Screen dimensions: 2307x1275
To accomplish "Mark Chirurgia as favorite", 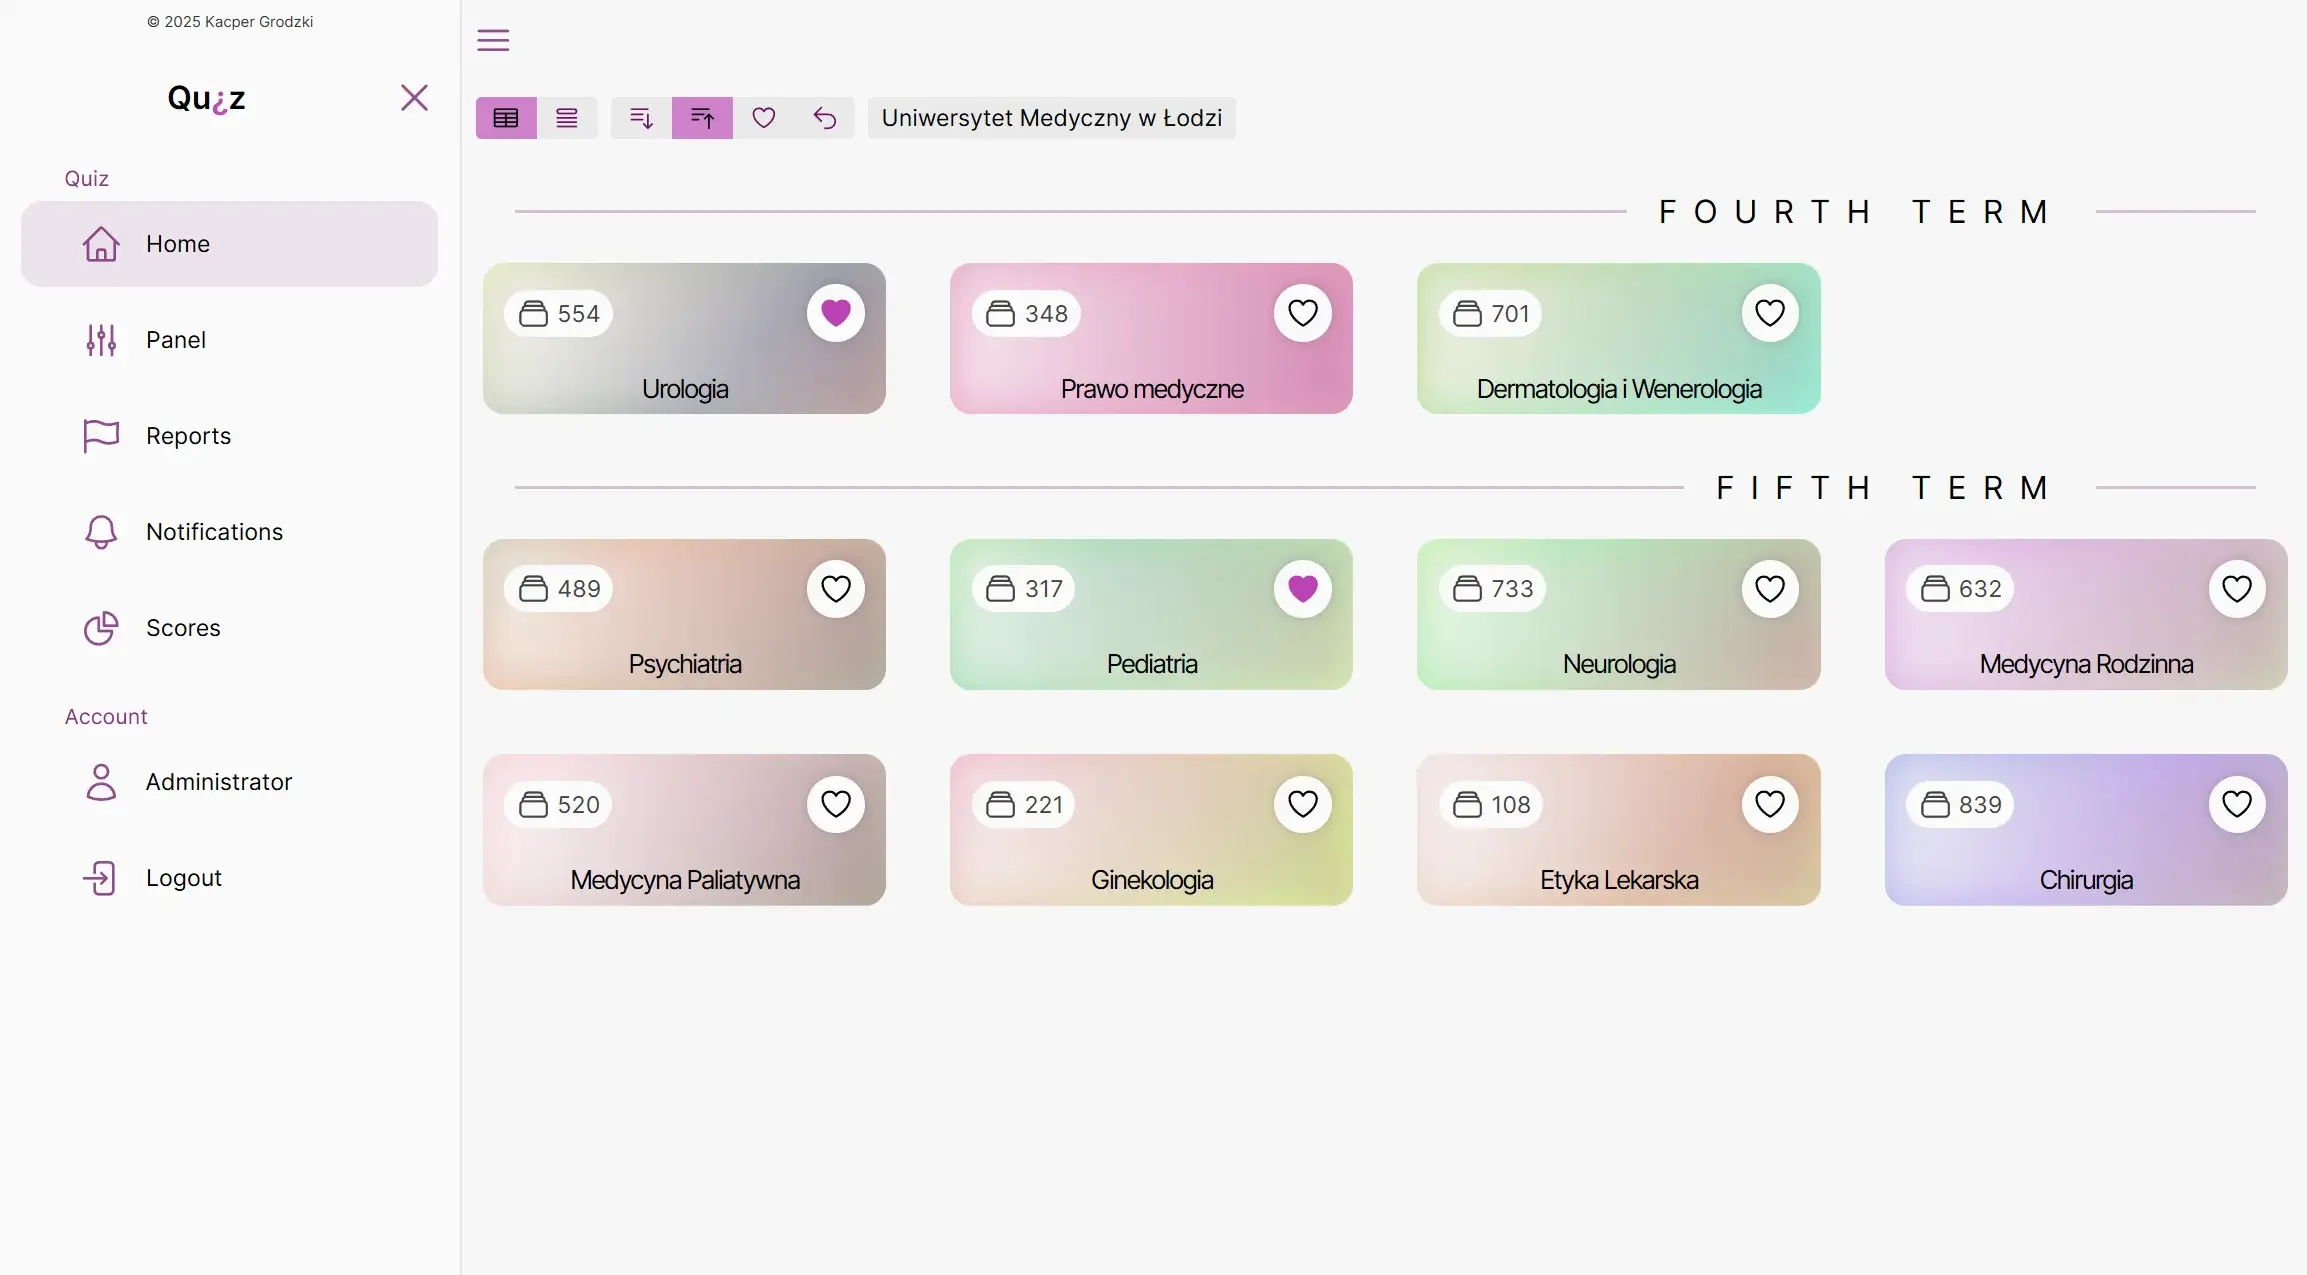I will pos(2237,804).
